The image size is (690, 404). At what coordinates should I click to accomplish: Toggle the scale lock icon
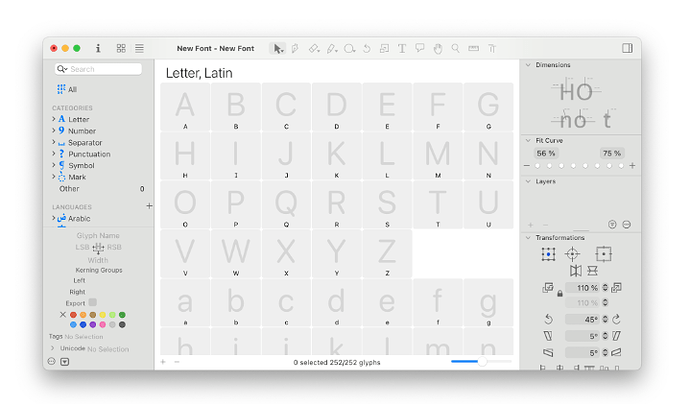point(559,294)
